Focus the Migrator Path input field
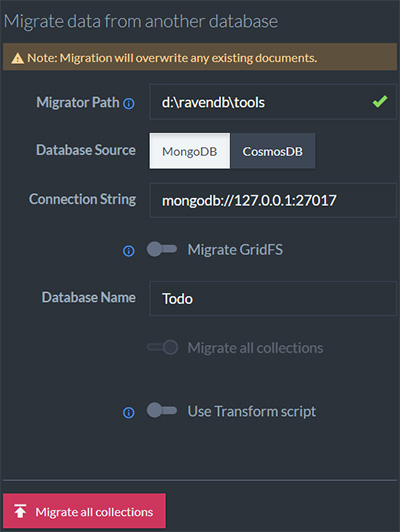 (273, 102)
